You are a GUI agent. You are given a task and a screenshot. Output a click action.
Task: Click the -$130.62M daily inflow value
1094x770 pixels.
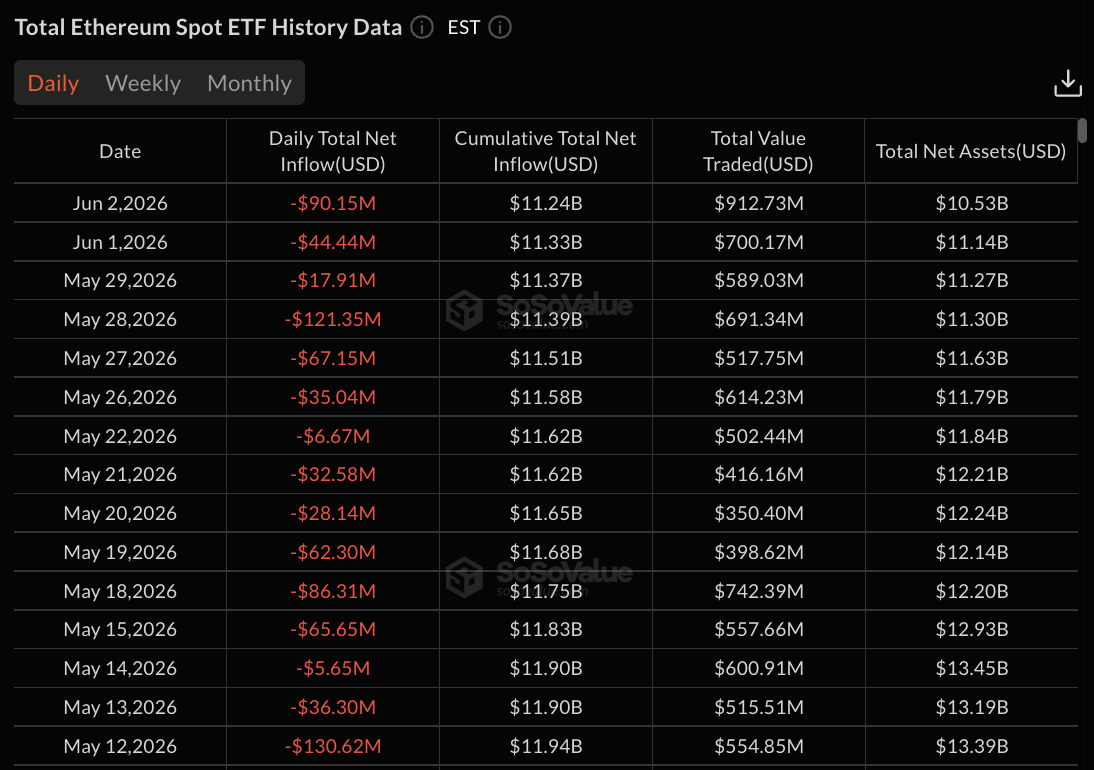pyautogui.click(x=333, y=746)
